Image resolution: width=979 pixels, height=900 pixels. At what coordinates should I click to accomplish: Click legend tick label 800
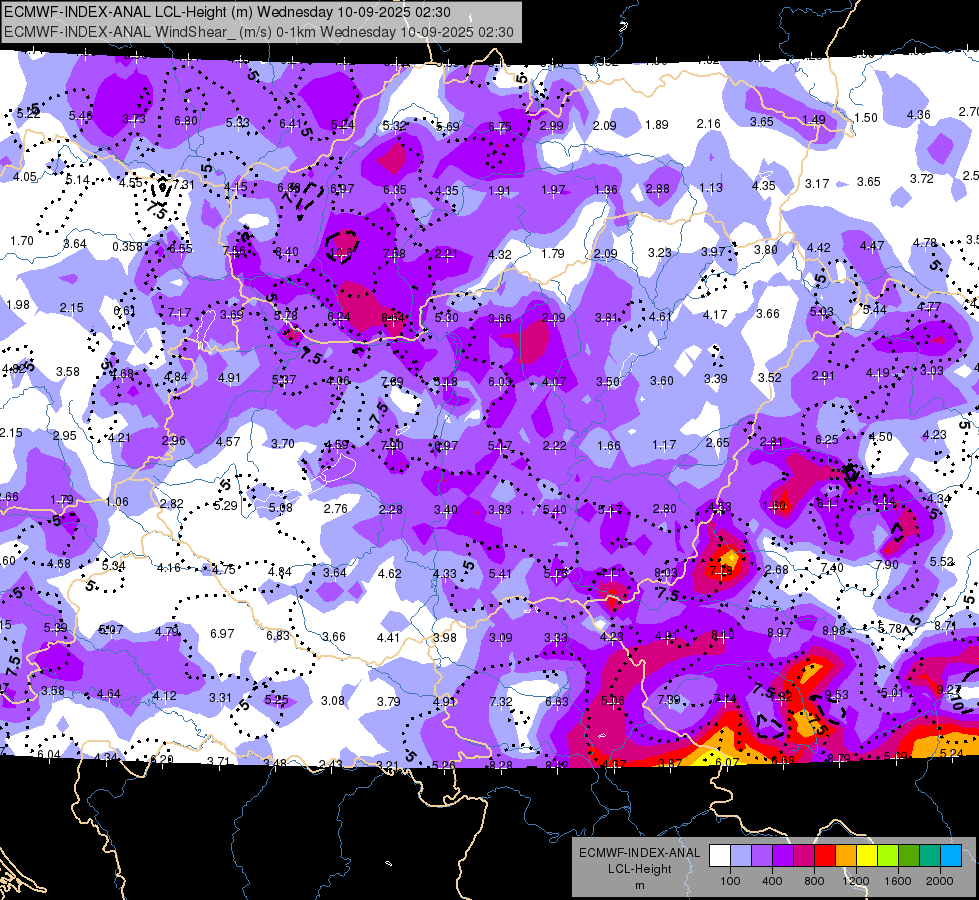(x=814, y=881)
